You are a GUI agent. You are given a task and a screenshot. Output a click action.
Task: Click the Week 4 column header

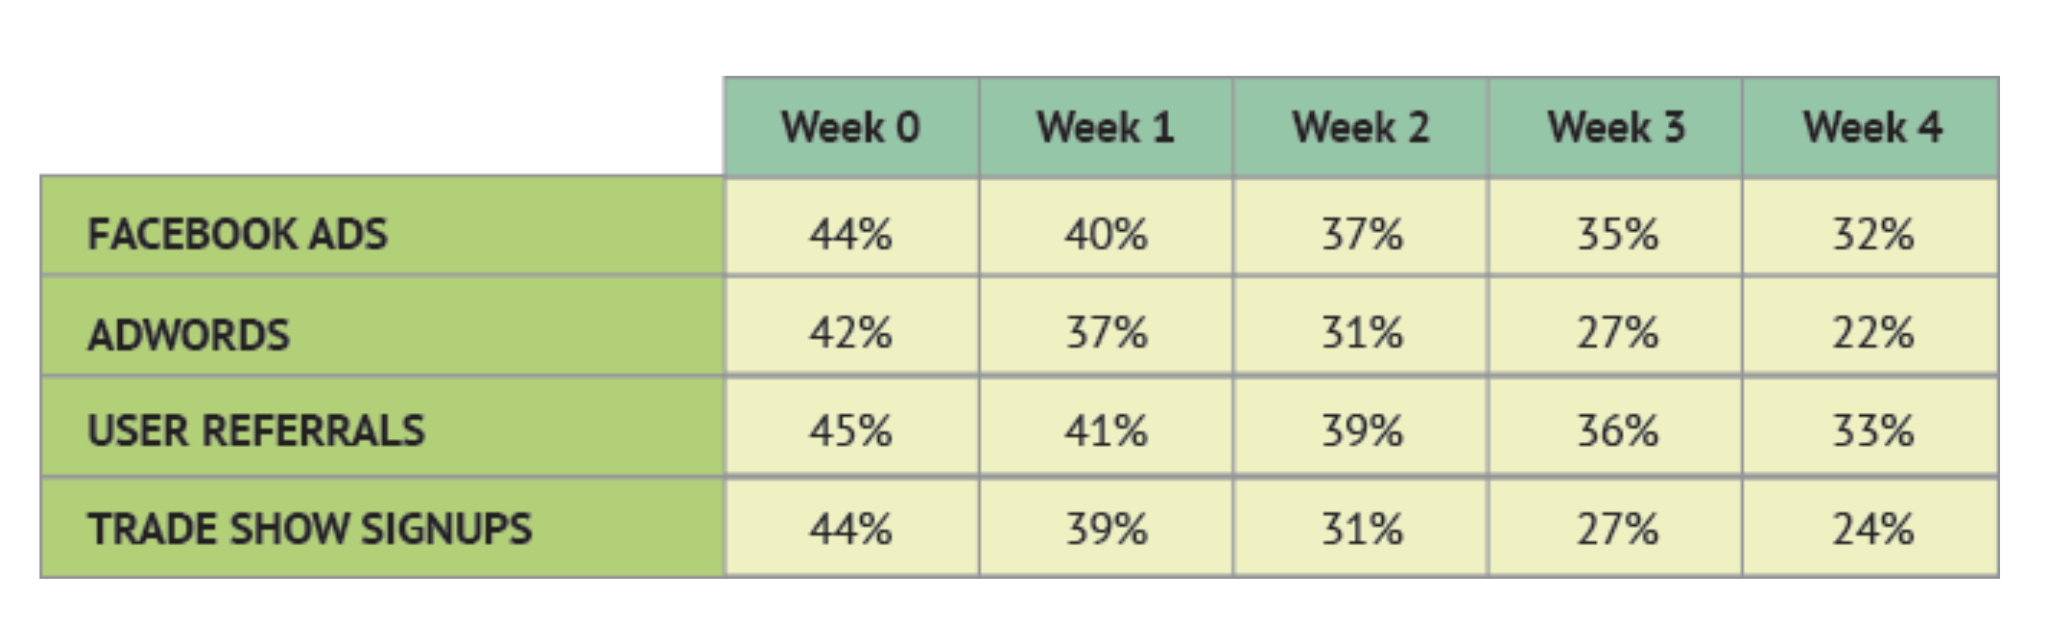tap(1871, 128)
